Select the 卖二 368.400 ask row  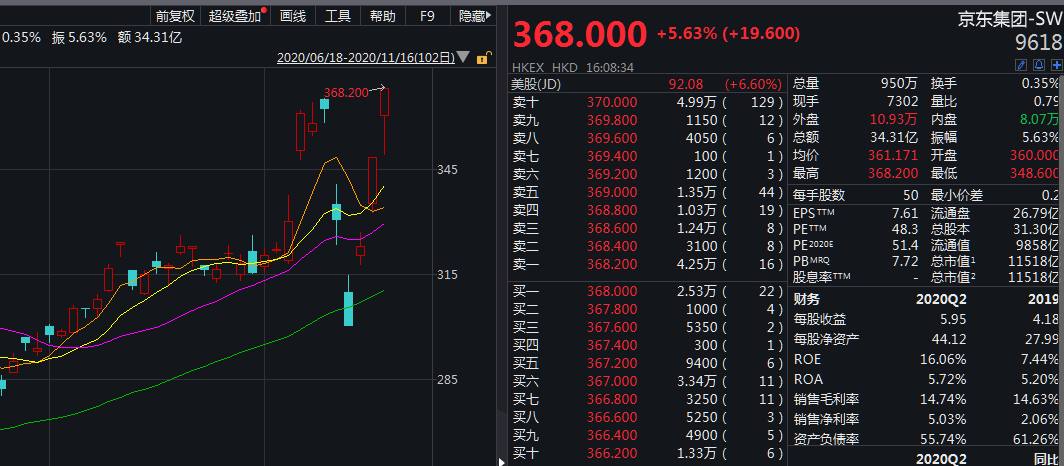(x=647, y=246)
